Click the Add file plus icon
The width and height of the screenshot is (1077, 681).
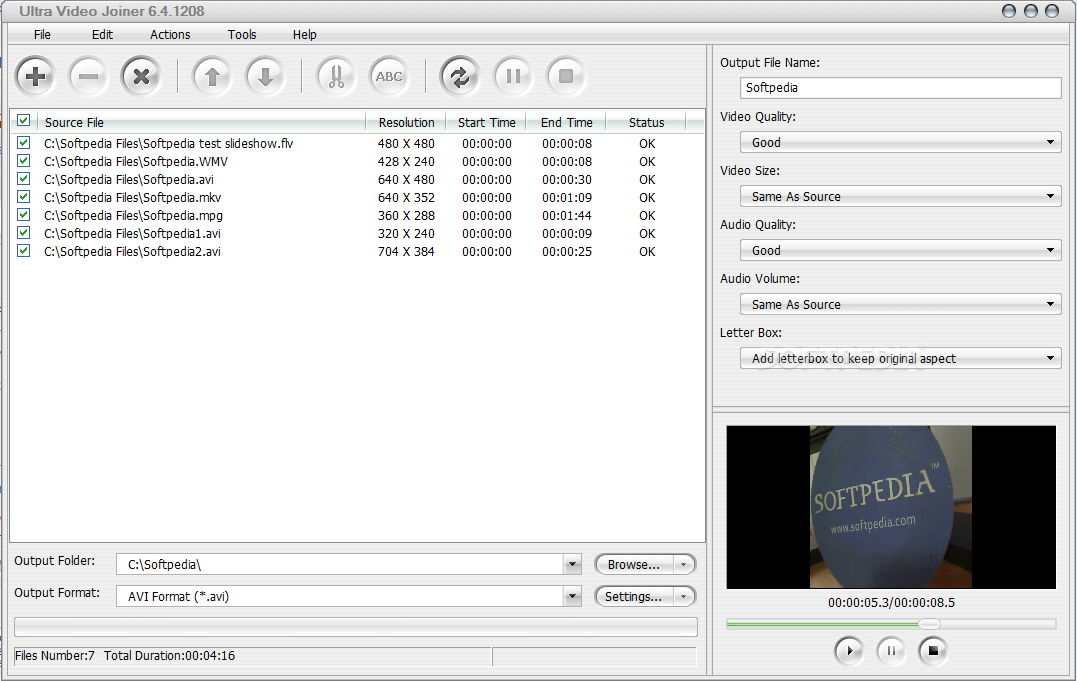[x=35, y=76]
